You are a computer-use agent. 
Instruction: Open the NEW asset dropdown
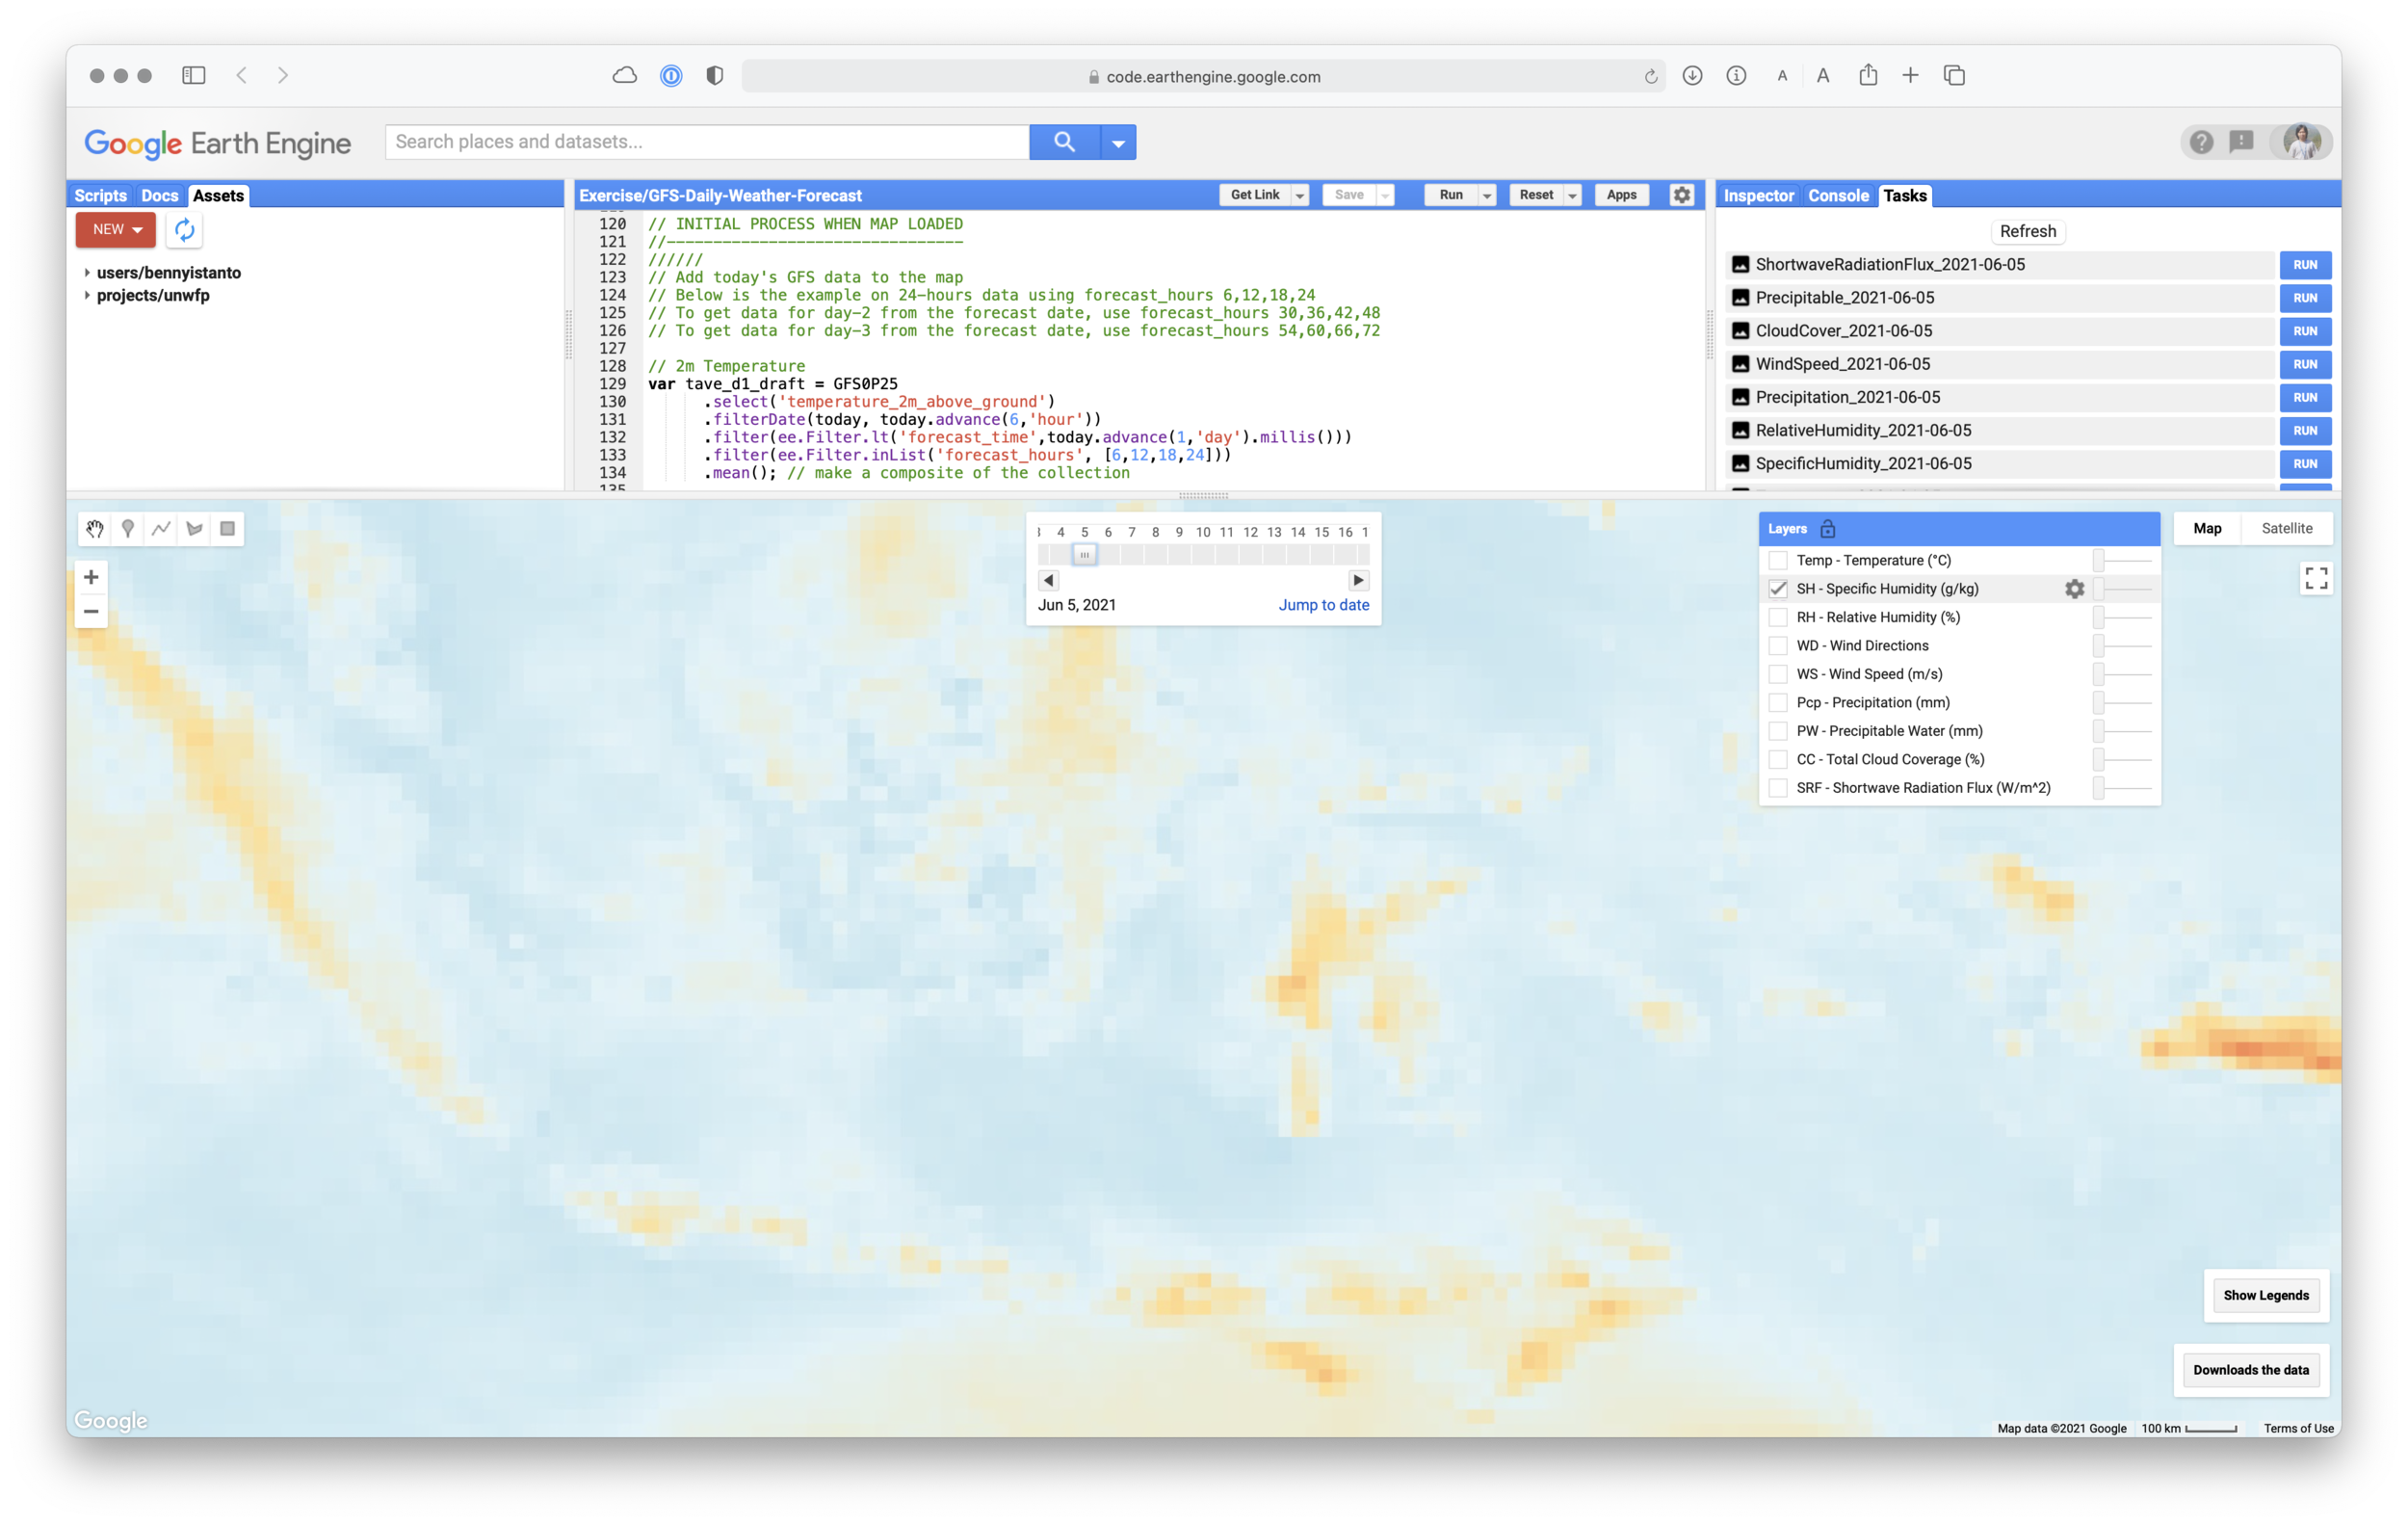[116, 230]
